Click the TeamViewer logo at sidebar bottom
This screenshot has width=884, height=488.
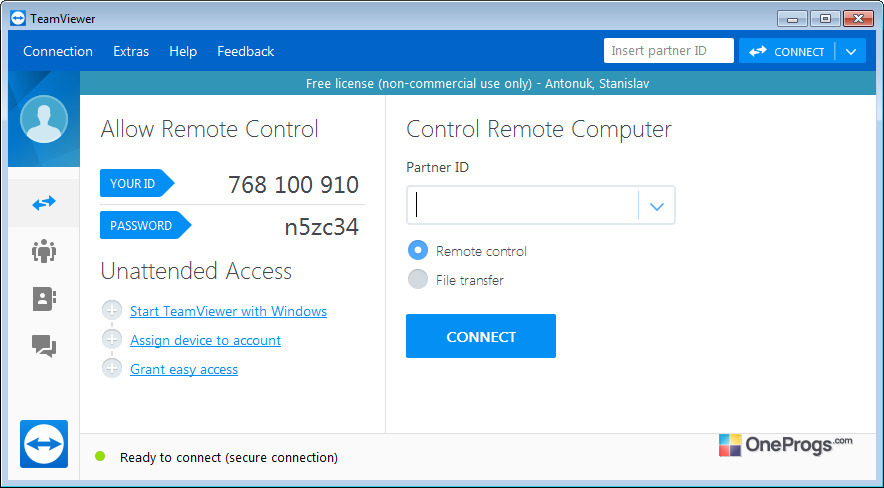pos(44,444)
